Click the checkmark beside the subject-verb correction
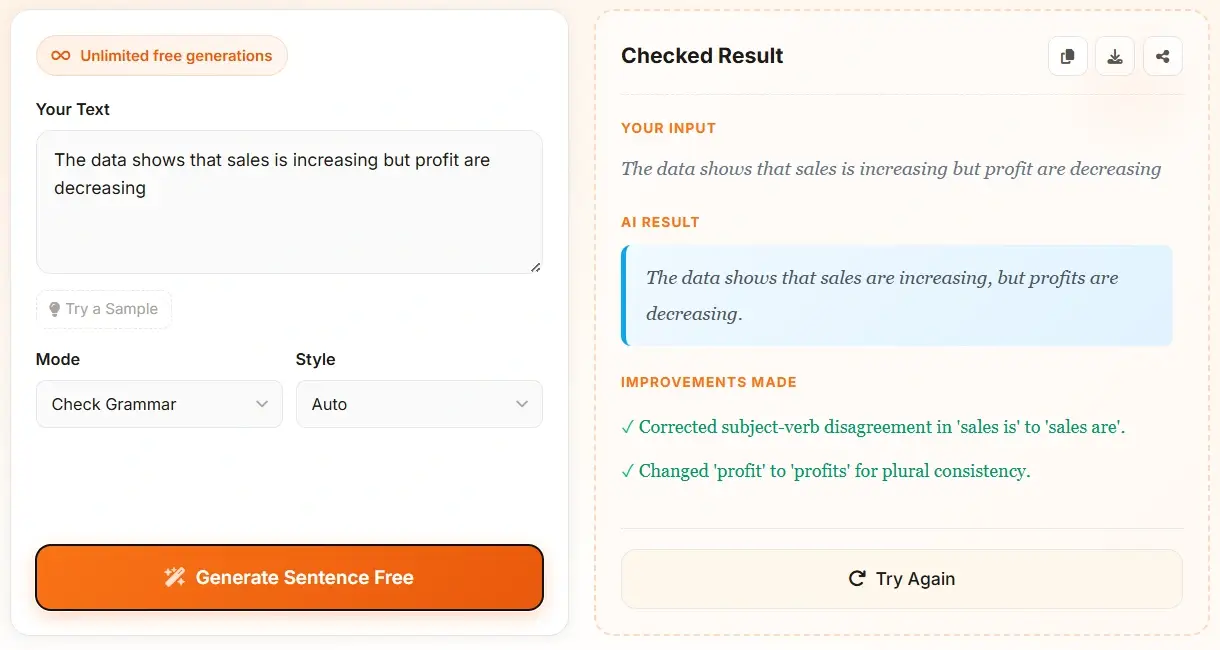Viewport: 1220px width, 650px height. (629, 426)
